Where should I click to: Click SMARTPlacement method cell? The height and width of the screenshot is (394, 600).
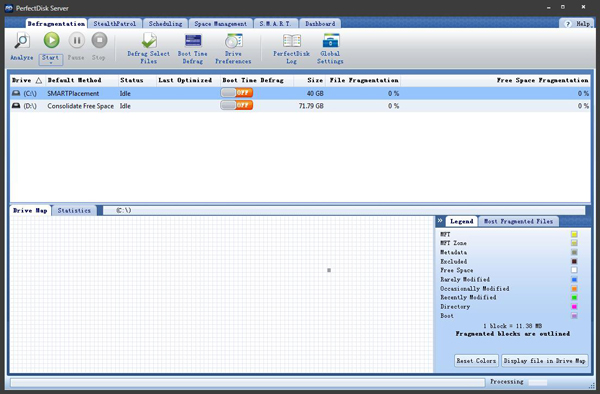[x=73, y=93]
